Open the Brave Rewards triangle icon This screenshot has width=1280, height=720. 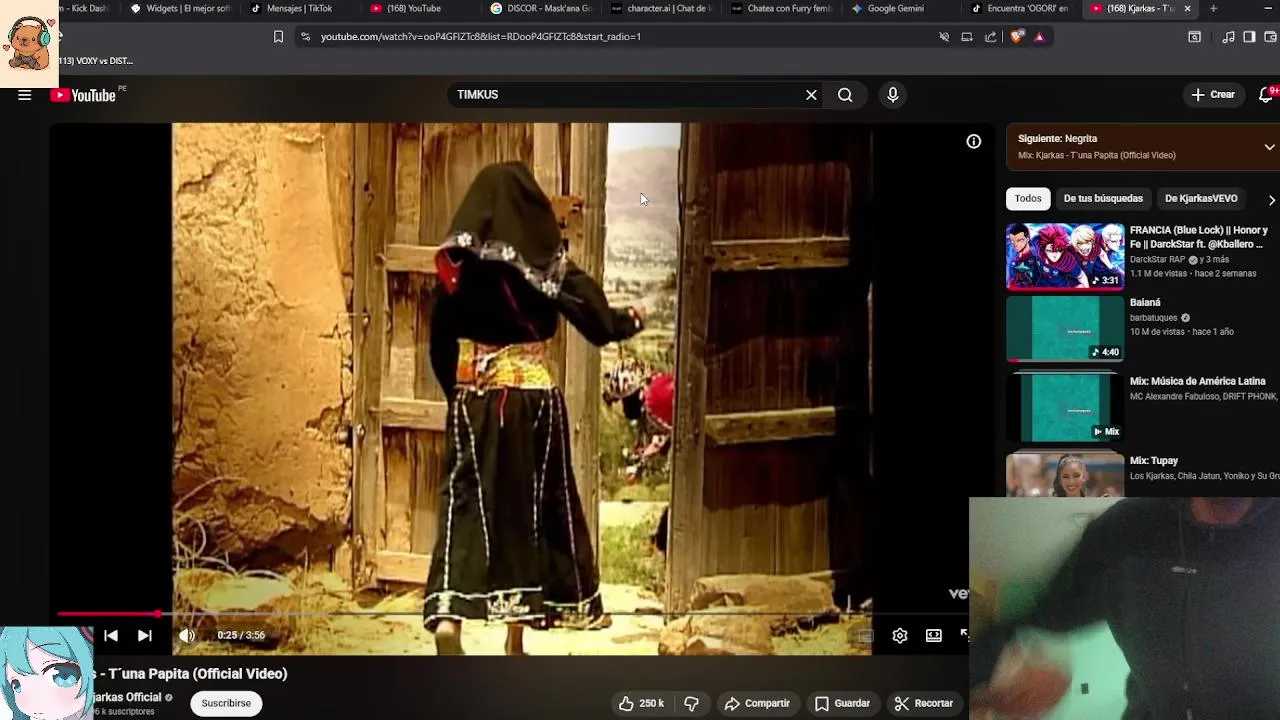point(1039,37)
